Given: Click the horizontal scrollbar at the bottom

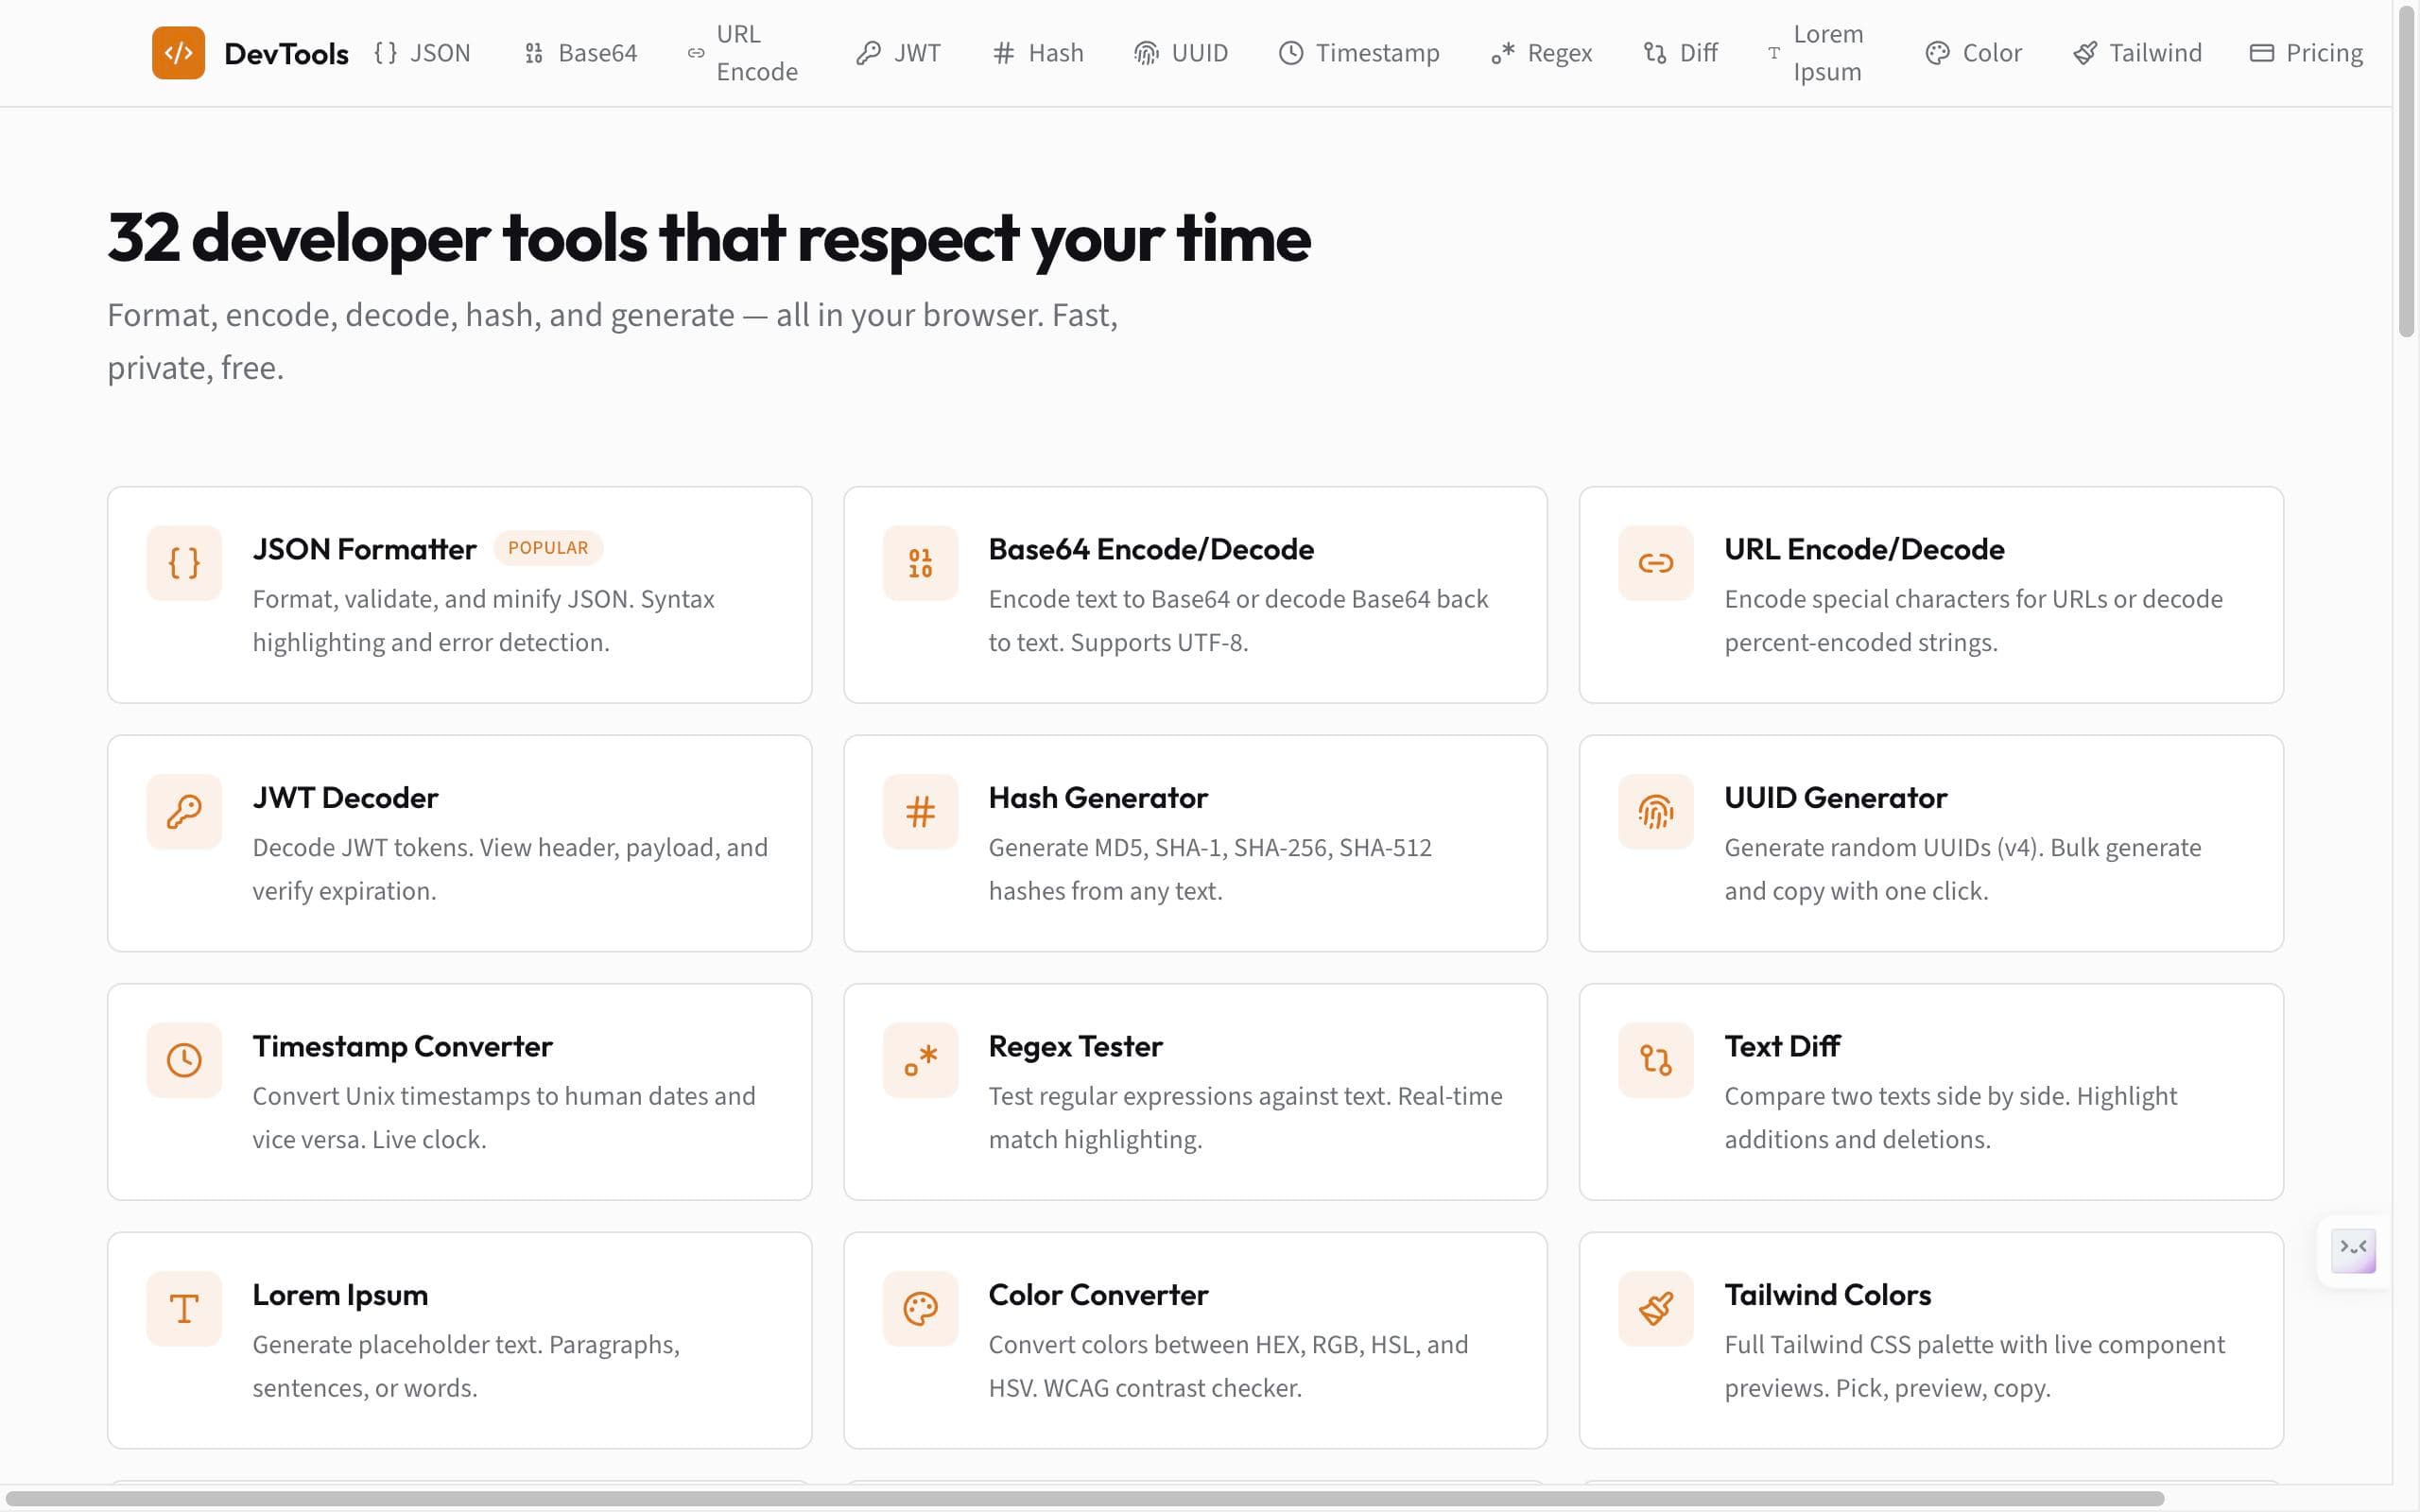Looking at the screenshot, I should click(x=1085, y=1499).
